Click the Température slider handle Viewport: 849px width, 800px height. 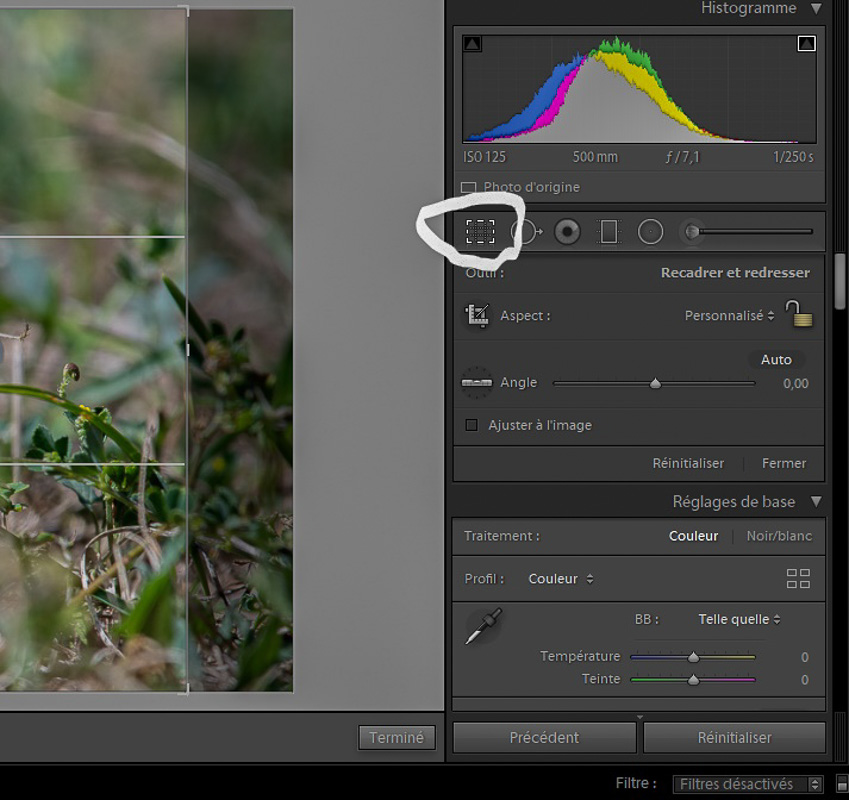point(693,657)
